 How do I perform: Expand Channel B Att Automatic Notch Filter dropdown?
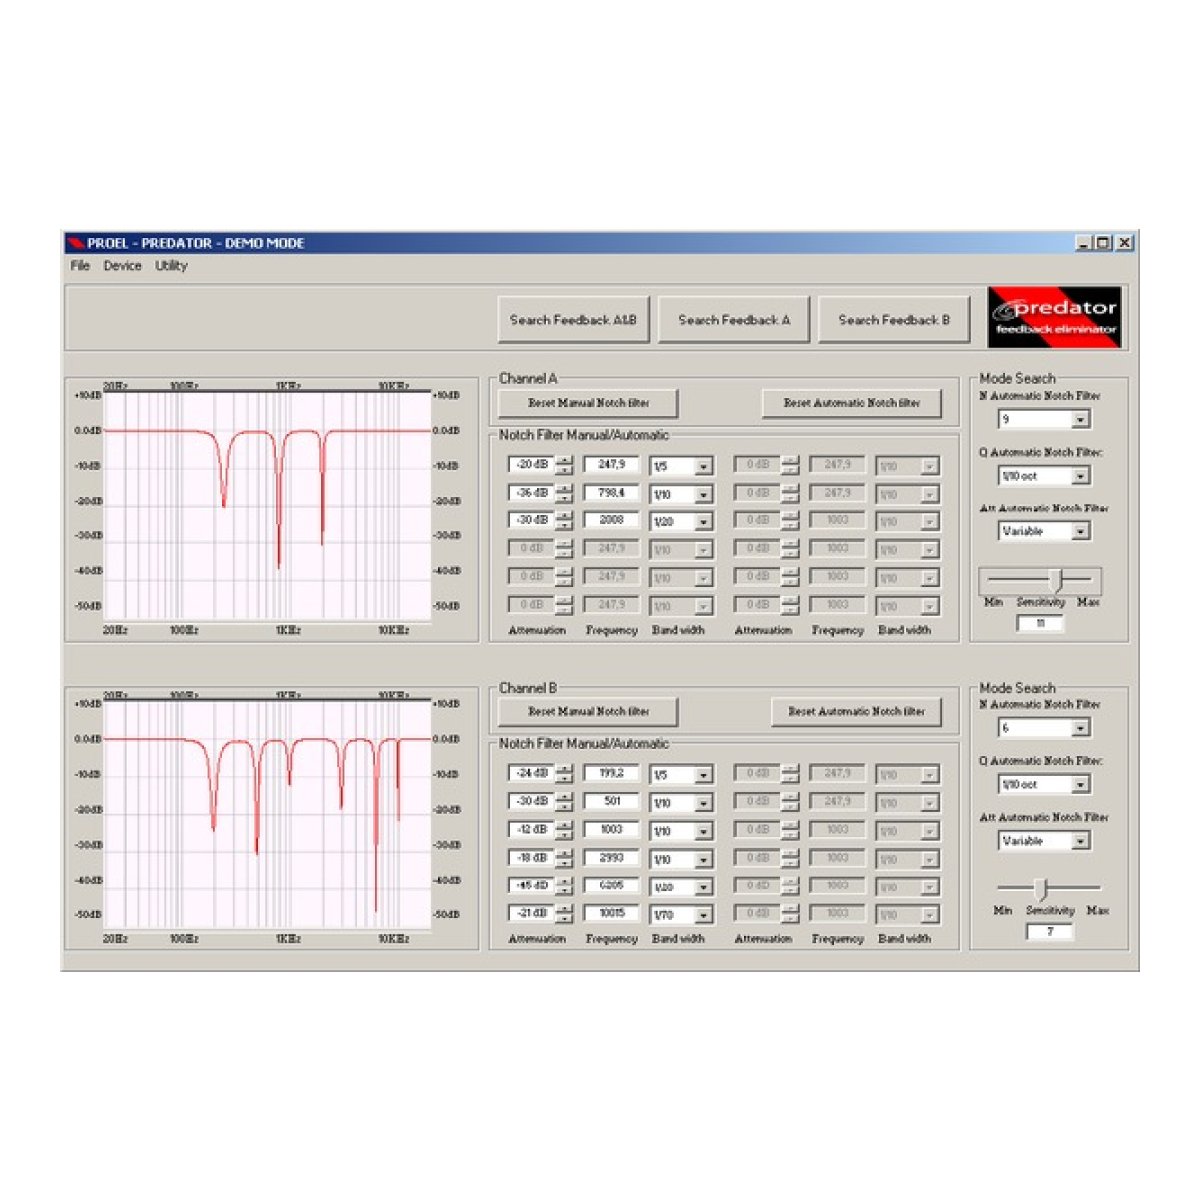(x=1080, y=842)
